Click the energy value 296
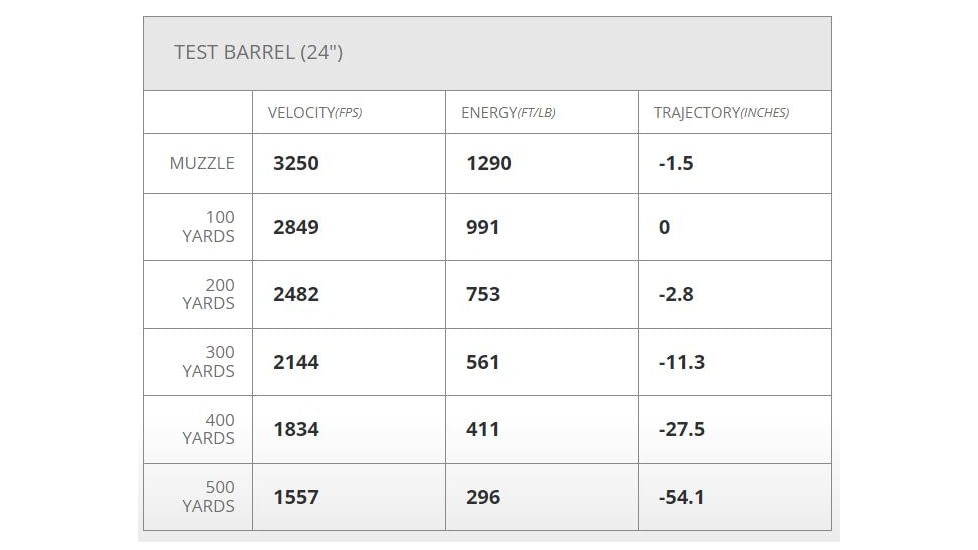 tap(483, 497)
